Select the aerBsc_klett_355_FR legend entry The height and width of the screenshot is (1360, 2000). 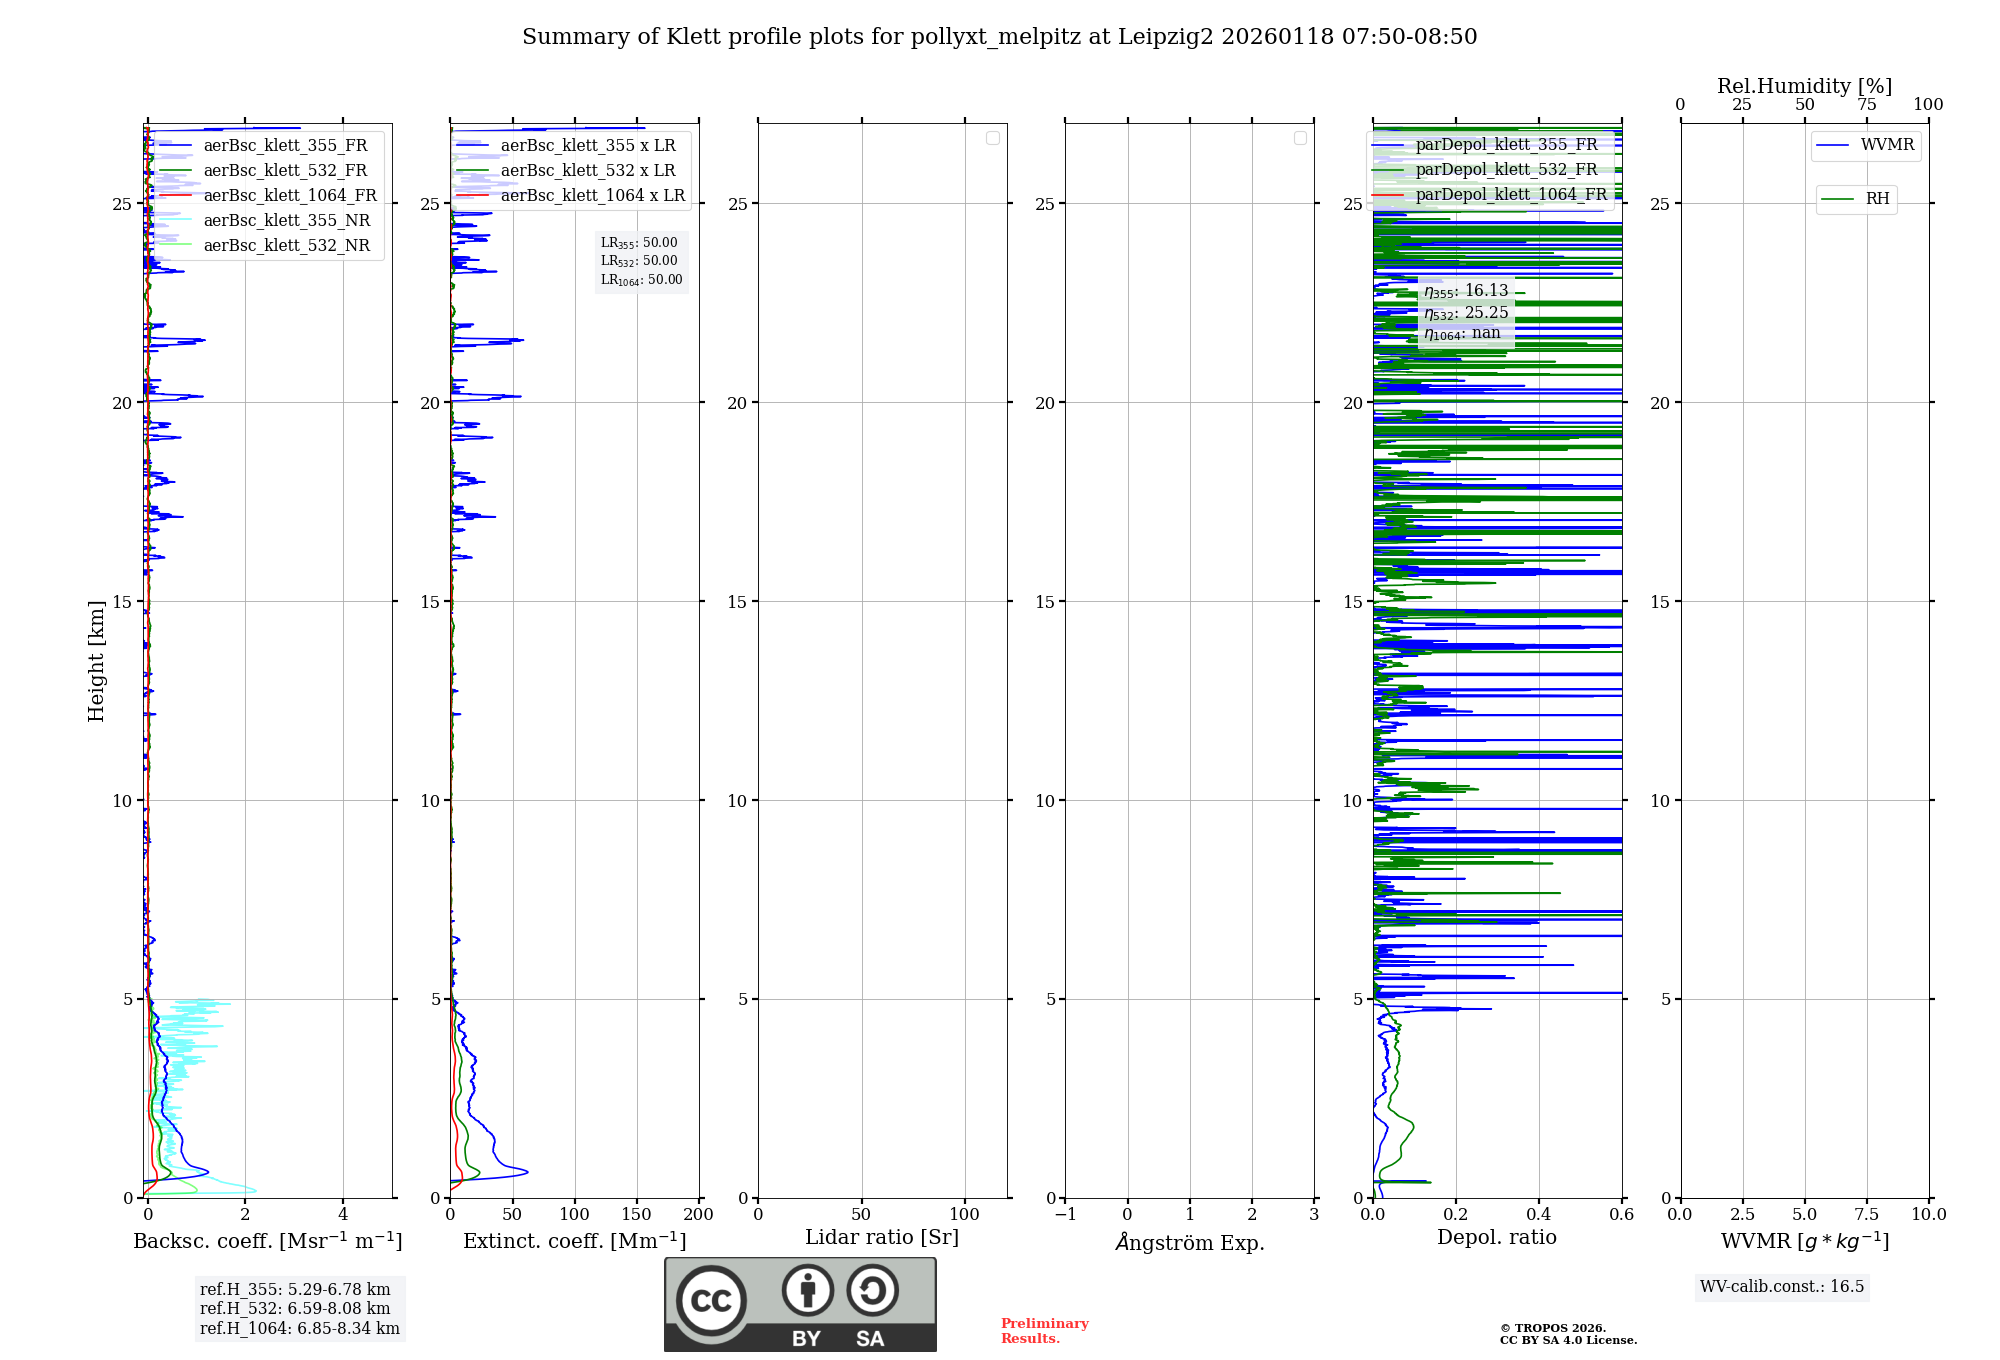click(x=285, y=145)
